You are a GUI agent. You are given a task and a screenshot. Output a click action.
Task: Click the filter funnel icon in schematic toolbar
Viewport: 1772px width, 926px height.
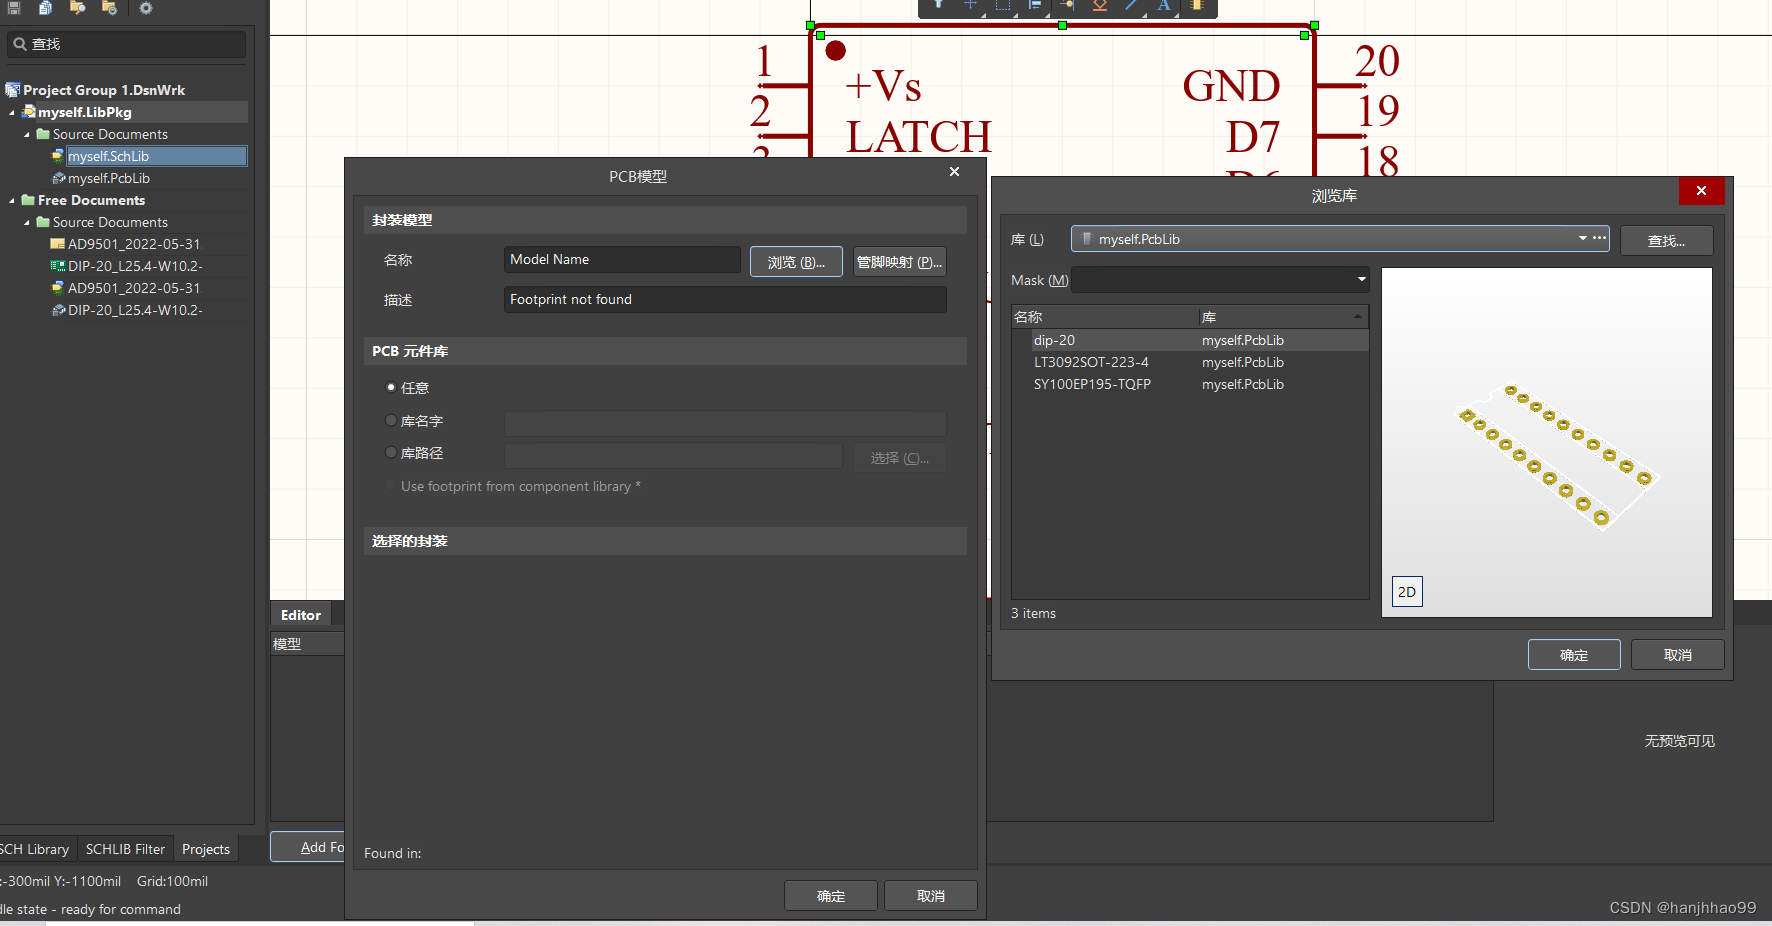[938, 5]
